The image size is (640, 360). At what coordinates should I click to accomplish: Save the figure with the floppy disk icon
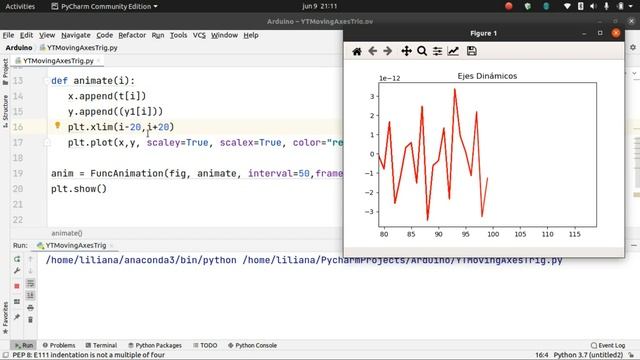point(472,51)
